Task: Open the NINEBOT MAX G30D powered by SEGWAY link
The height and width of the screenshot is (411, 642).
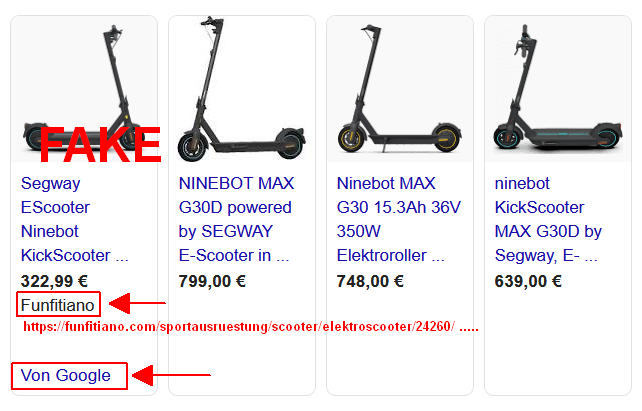Action: 236,219
